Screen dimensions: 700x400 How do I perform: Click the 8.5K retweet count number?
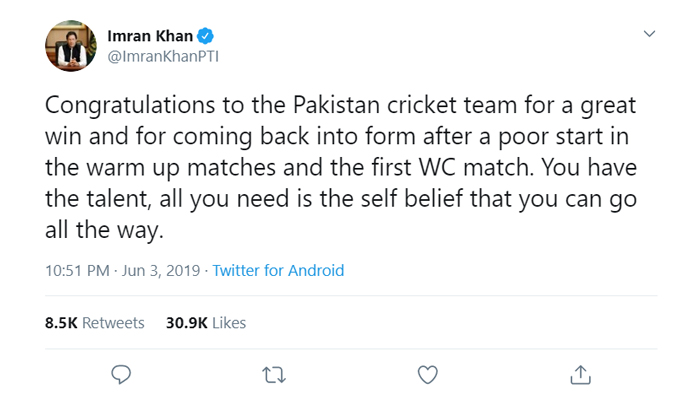pyautogui.click(x=61, y=323)
